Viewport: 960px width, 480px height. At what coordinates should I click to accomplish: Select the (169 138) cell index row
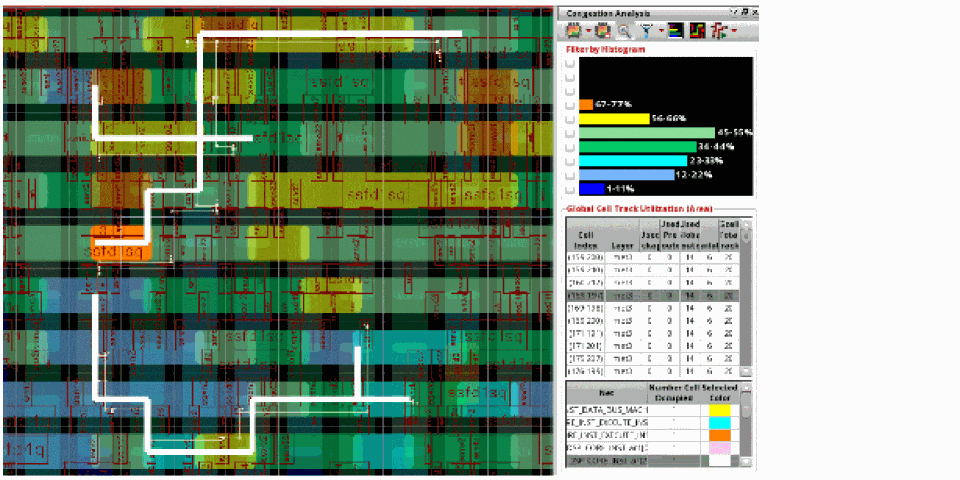pos(653,309)
